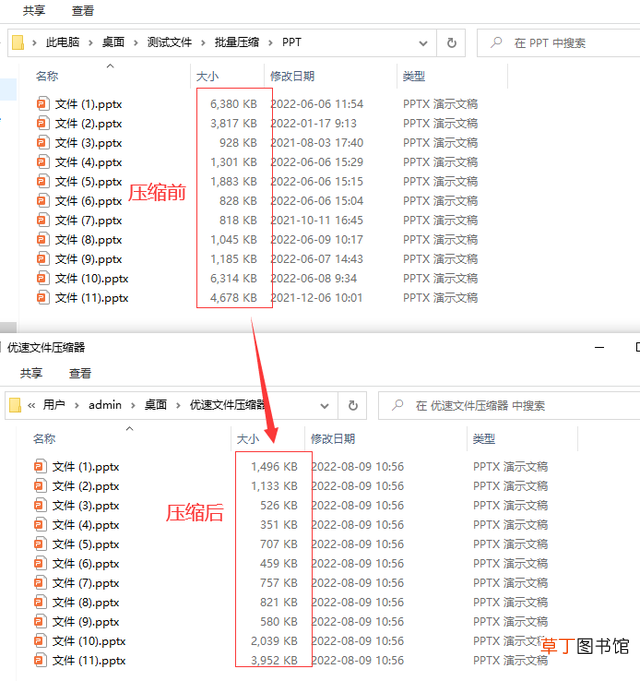
Task: Select 文件 (3).pptx in 优速文件压缩器 window
Action: pos(86,505)
